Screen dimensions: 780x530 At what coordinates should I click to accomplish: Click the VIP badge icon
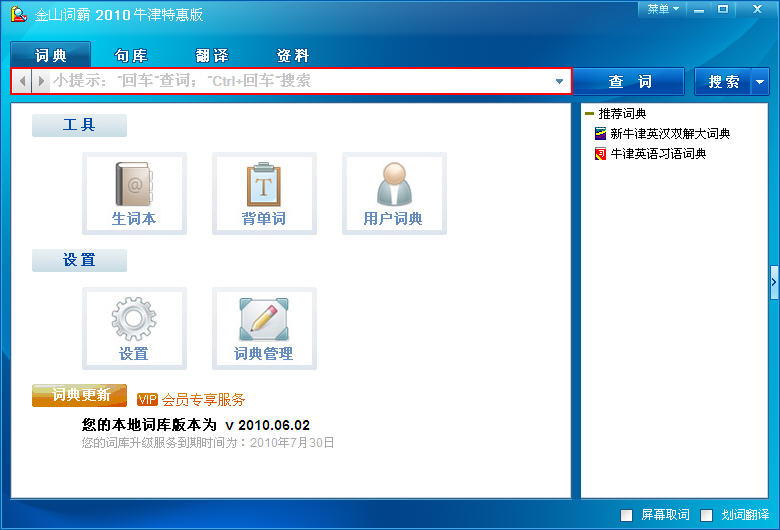point(147,399)
